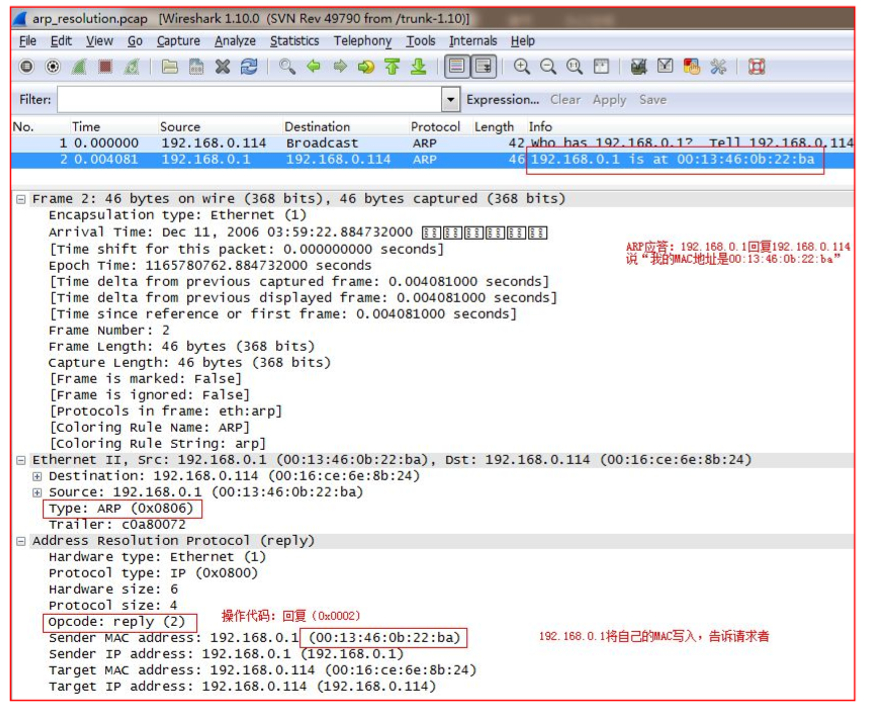Go back in packet history

tap(313, 67)
